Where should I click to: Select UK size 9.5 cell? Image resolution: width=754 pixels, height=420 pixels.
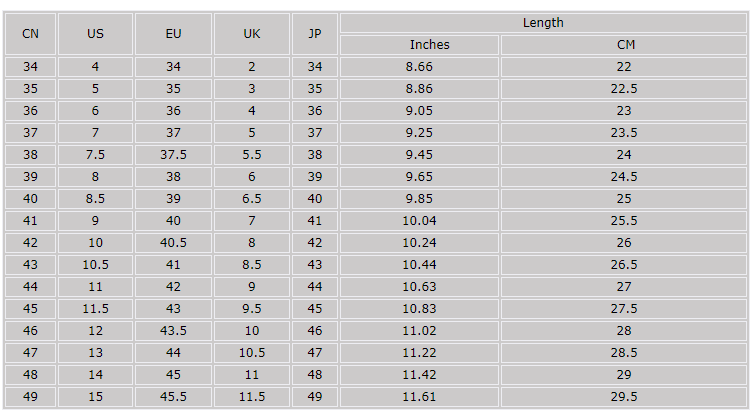(252, 309)
